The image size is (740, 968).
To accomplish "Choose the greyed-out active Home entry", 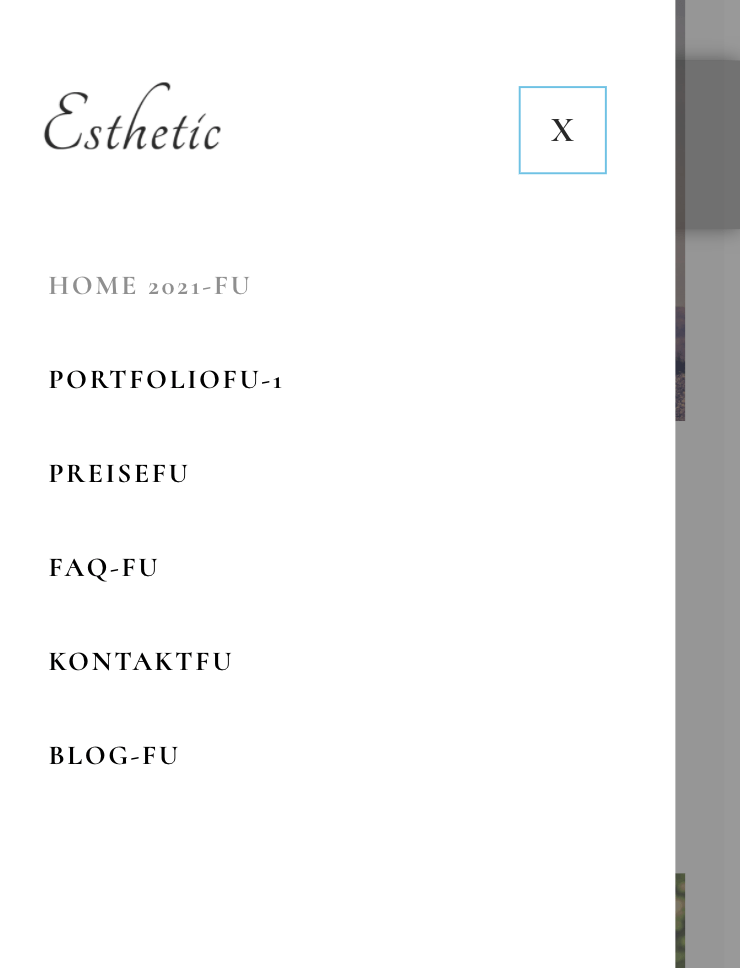I will click(149, 286).
